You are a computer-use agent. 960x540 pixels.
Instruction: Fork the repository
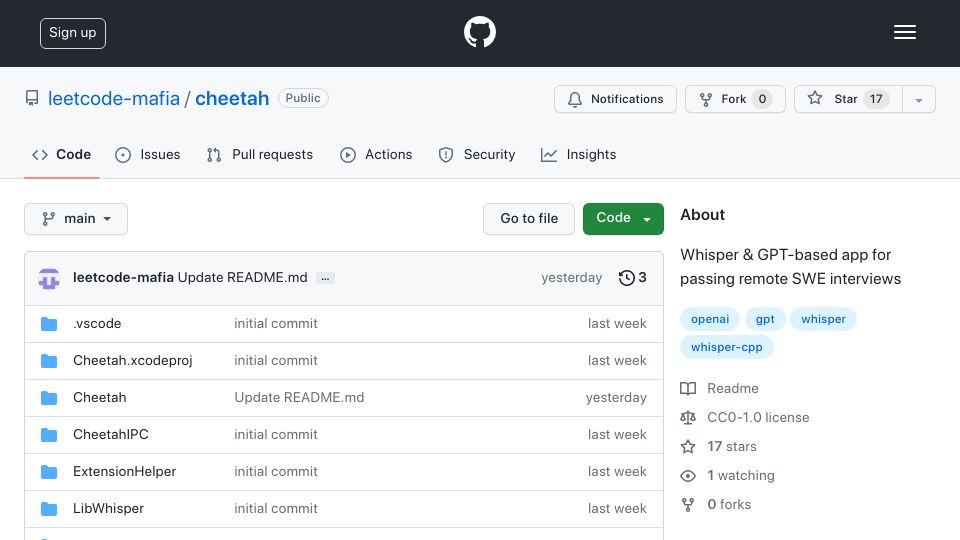[x=735, y=99]
